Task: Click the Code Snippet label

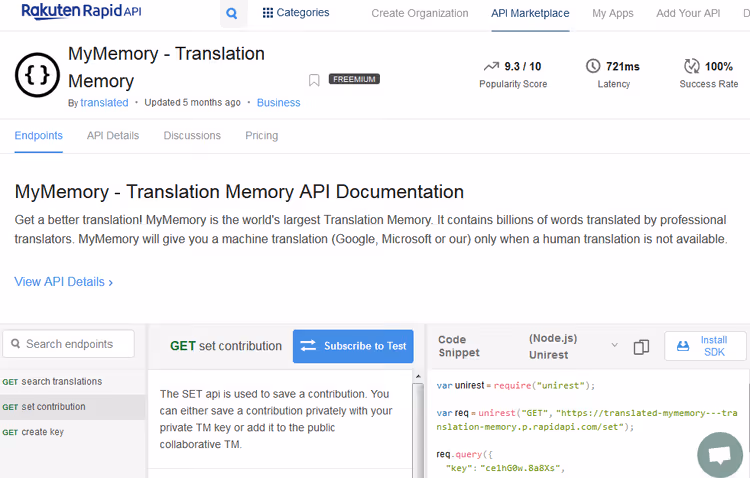Action: click(459, 346)
